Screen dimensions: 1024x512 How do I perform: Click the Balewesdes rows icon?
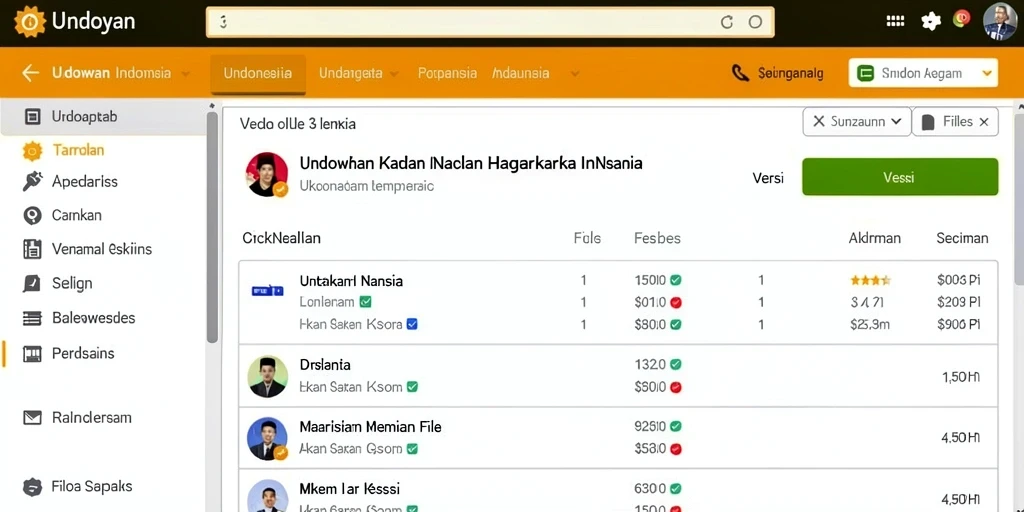[x=32, y=319]
